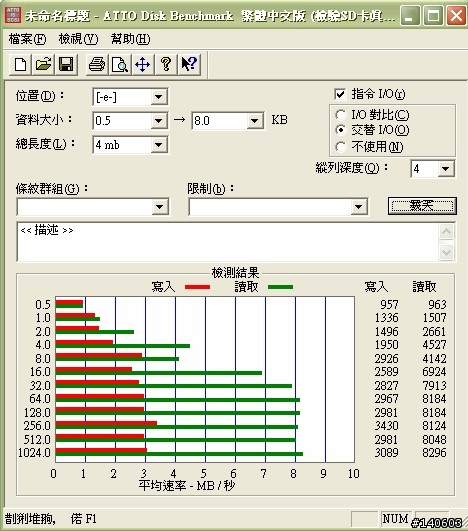Click the four-way arrows move icon

143,64
